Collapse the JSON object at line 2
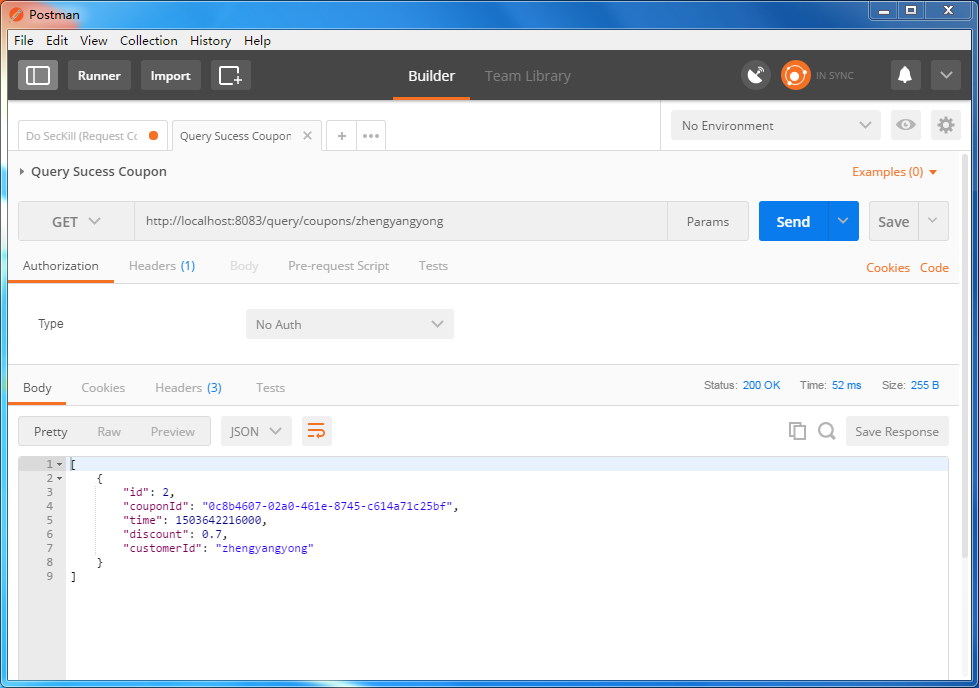979x688 pixels. coord(60,478)
